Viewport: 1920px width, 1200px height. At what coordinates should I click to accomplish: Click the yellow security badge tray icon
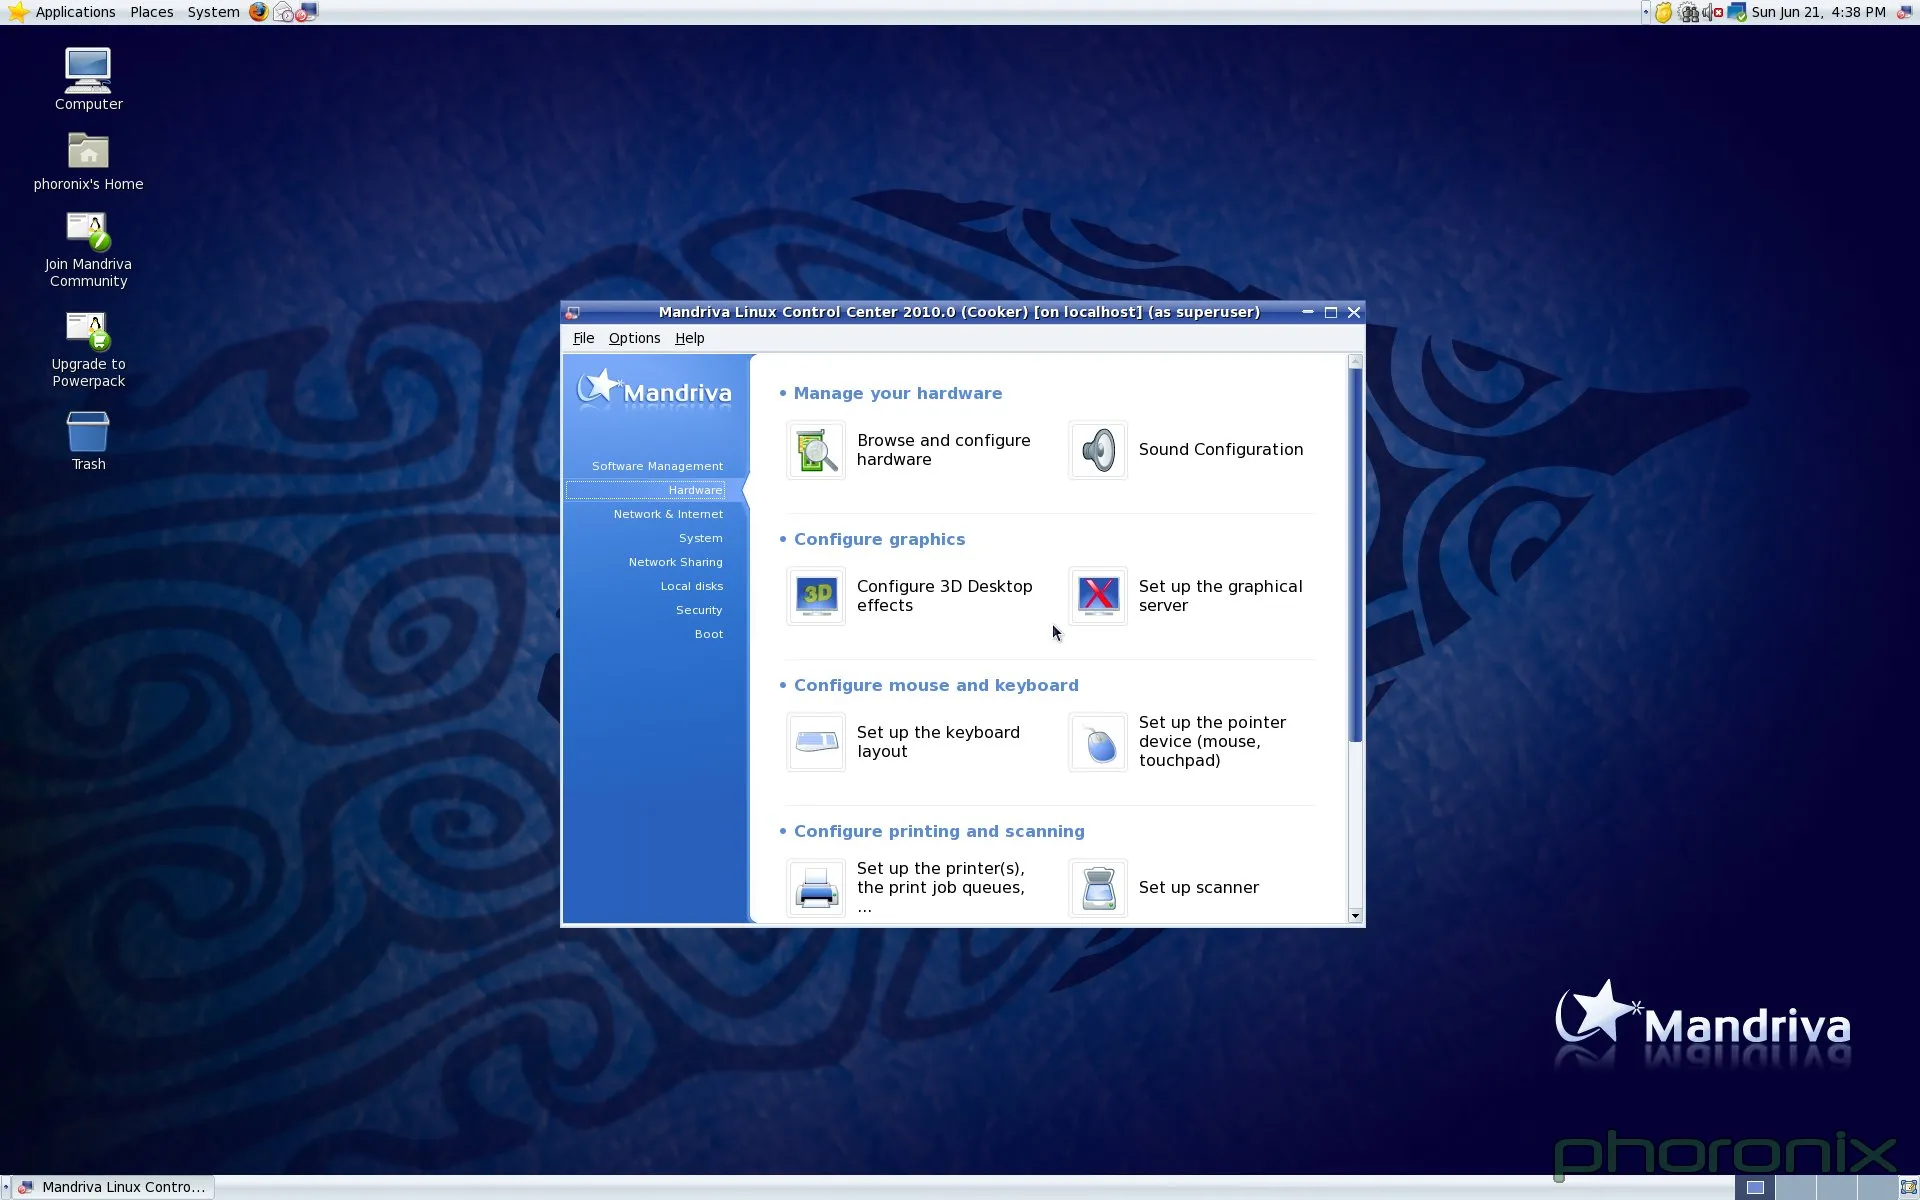click(1663, 12)
